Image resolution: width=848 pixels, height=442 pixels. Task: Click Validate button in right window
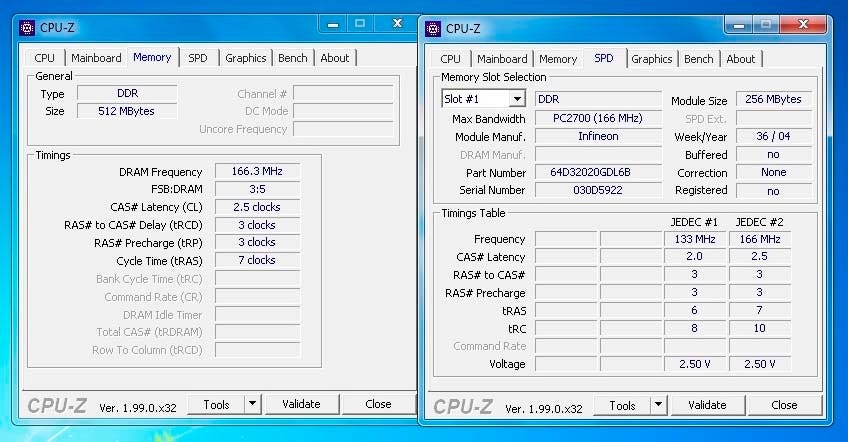point(707,405)
